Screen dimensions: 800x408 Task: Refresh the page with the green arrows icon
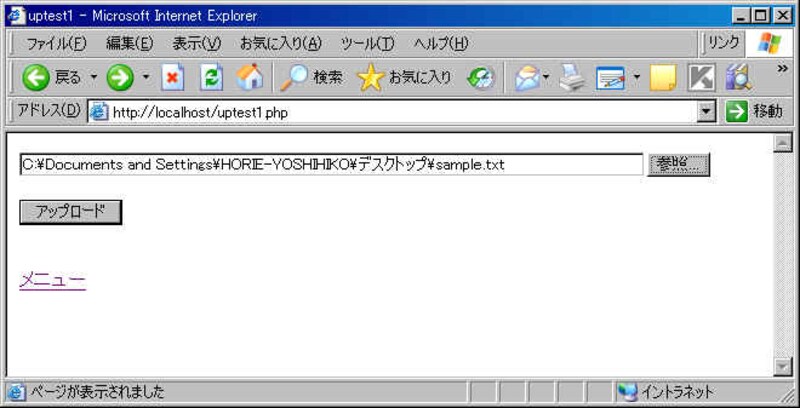(x=211, y=78)
